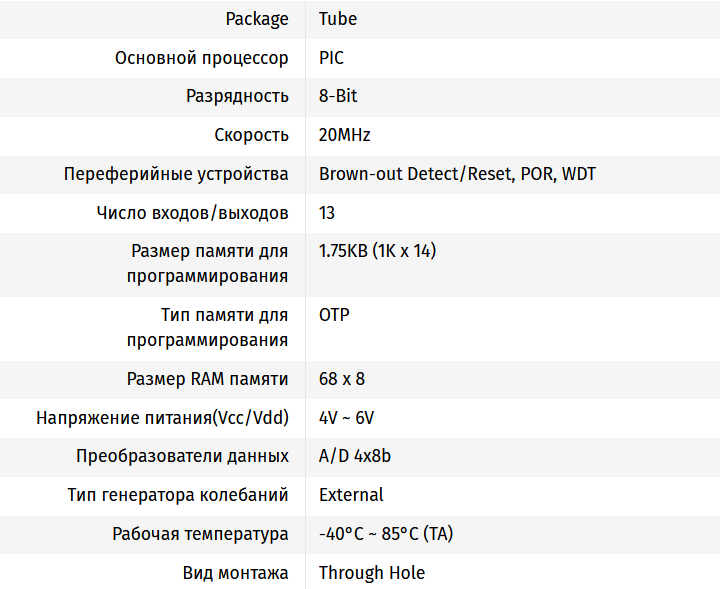The height and width of the screenshot is (589, 720).
Task: Select the "Through Hole" mounting value
Action: coord(372,573)
